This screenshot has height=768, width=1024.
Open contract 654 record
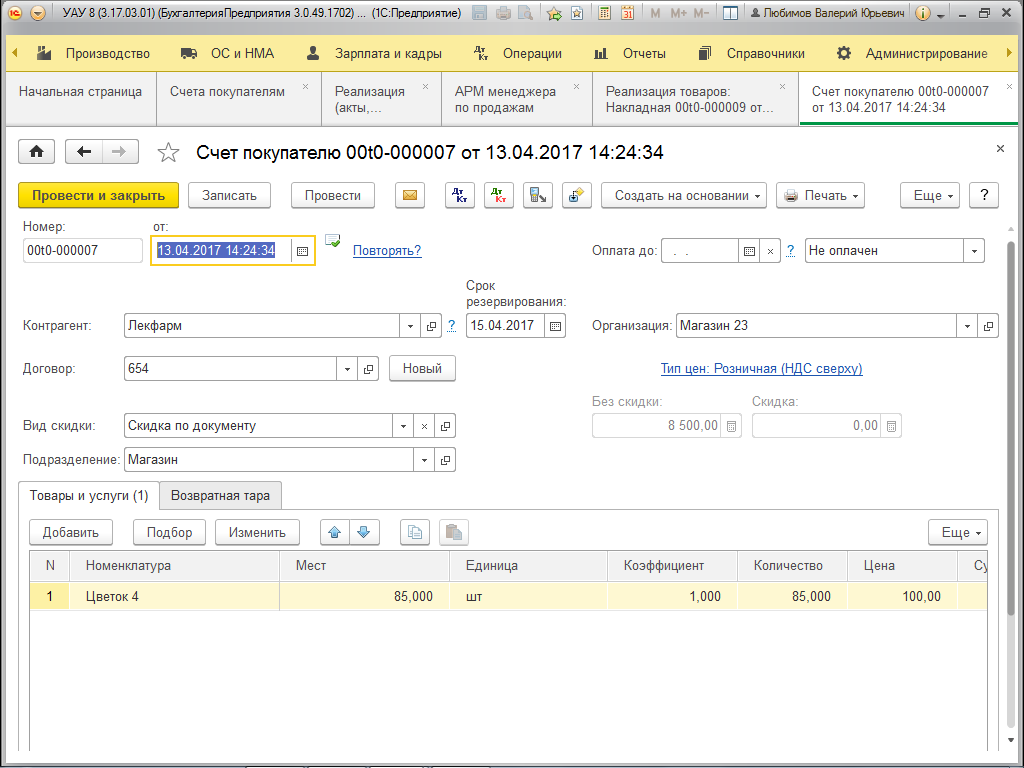click(368, 369)
